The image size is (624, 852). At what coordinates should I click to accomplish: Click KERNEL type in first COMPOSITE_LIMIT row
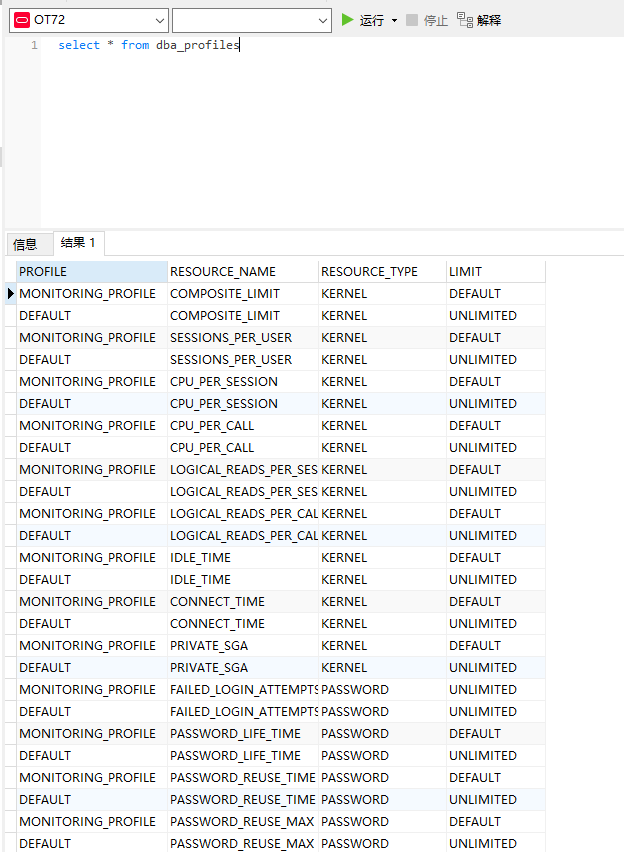click(x=383, y=294)
